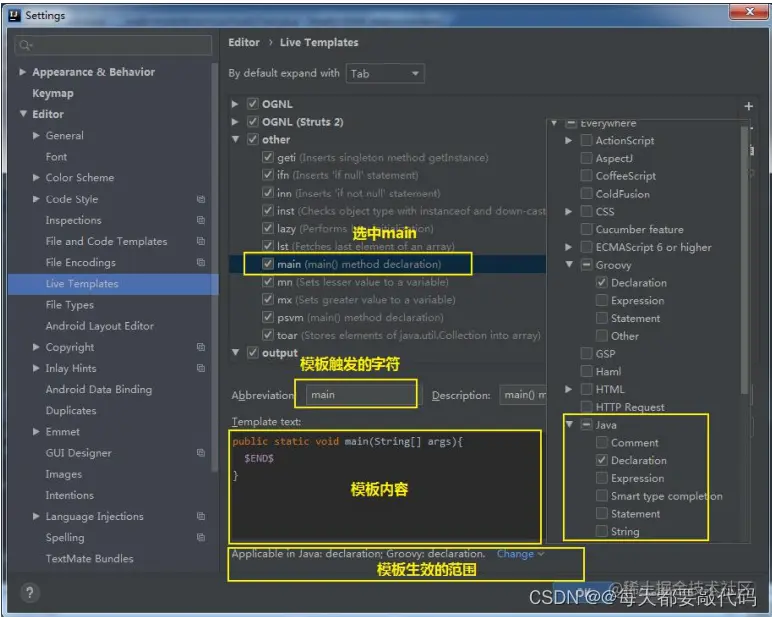Close the Settings window

tap(749, 11)
